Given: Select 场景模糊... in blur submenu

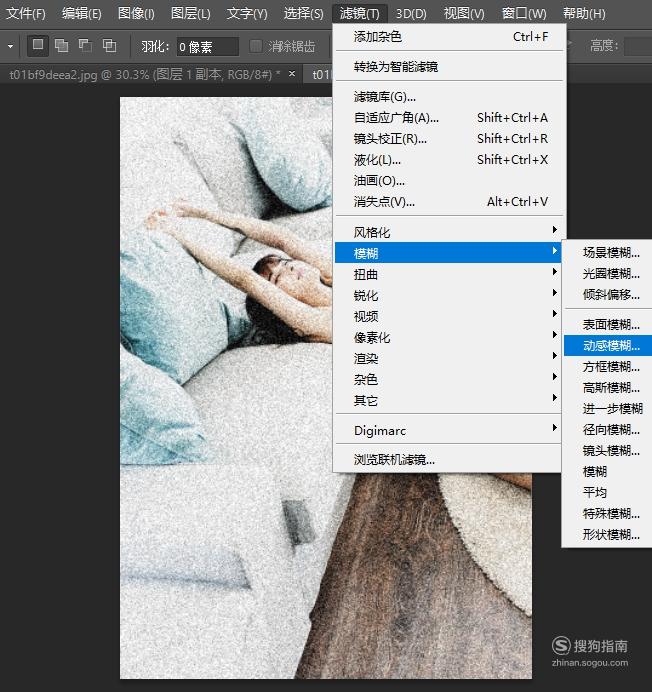Looking at the screenshot, I should 608,253.
